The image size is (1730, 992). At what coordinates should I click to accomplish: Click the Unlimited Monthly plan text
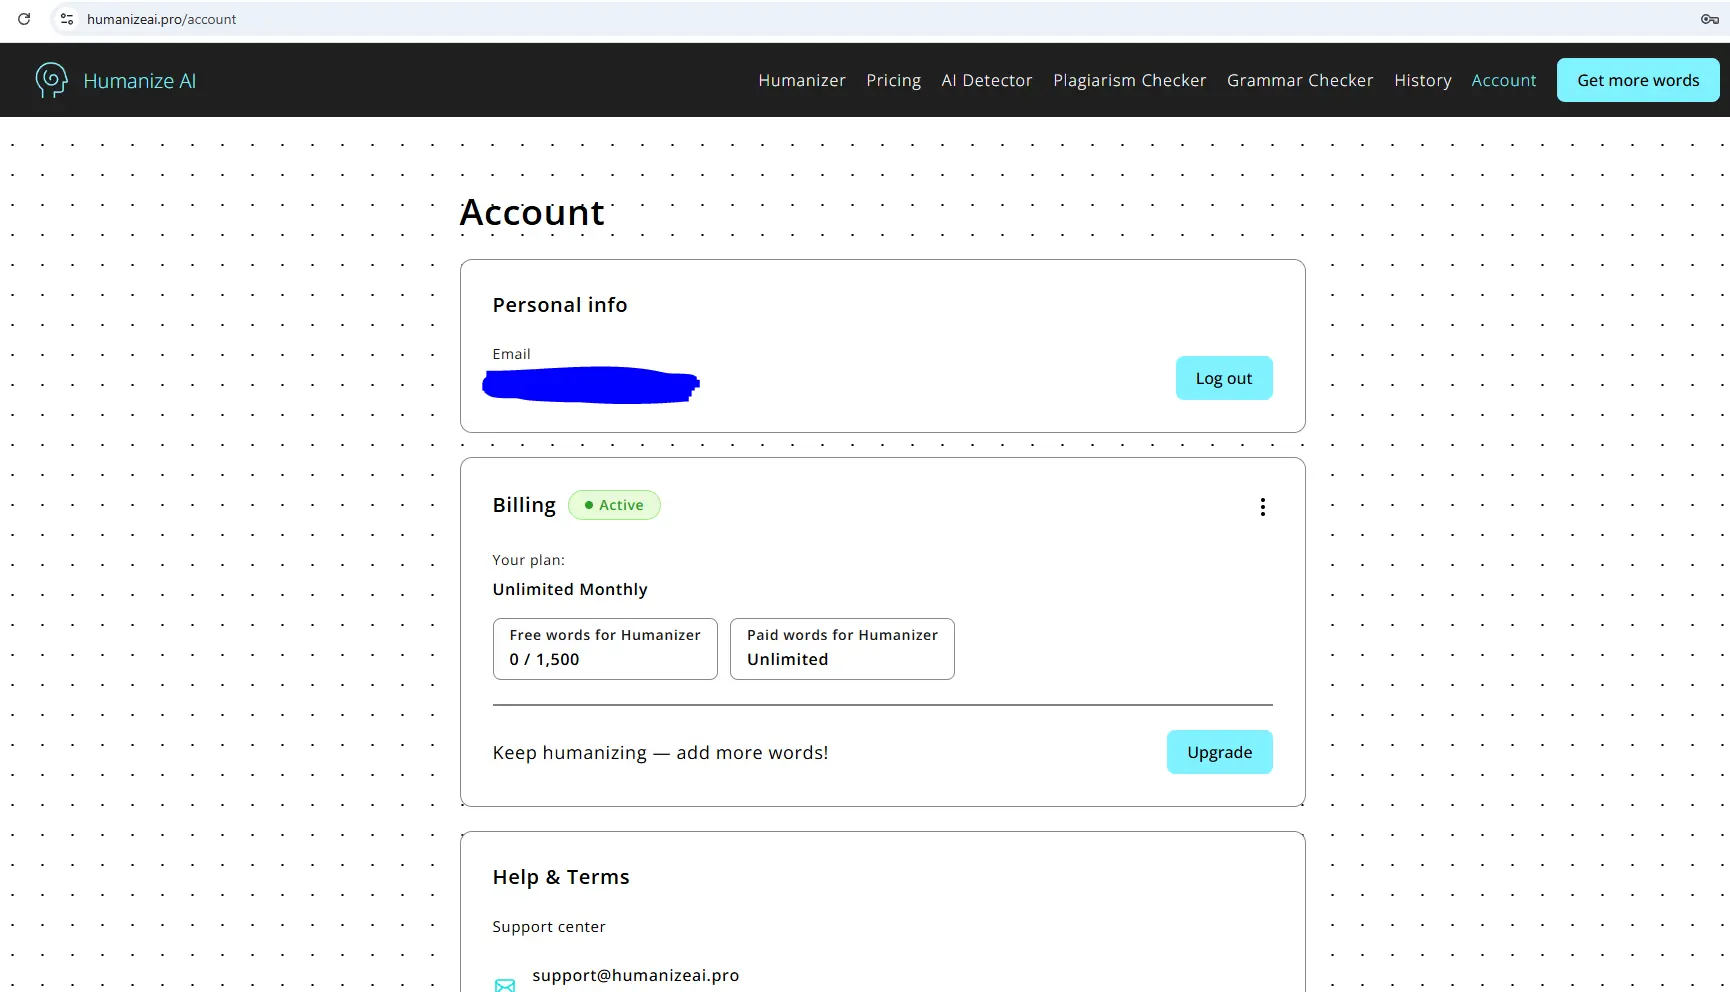pos(570,589)
